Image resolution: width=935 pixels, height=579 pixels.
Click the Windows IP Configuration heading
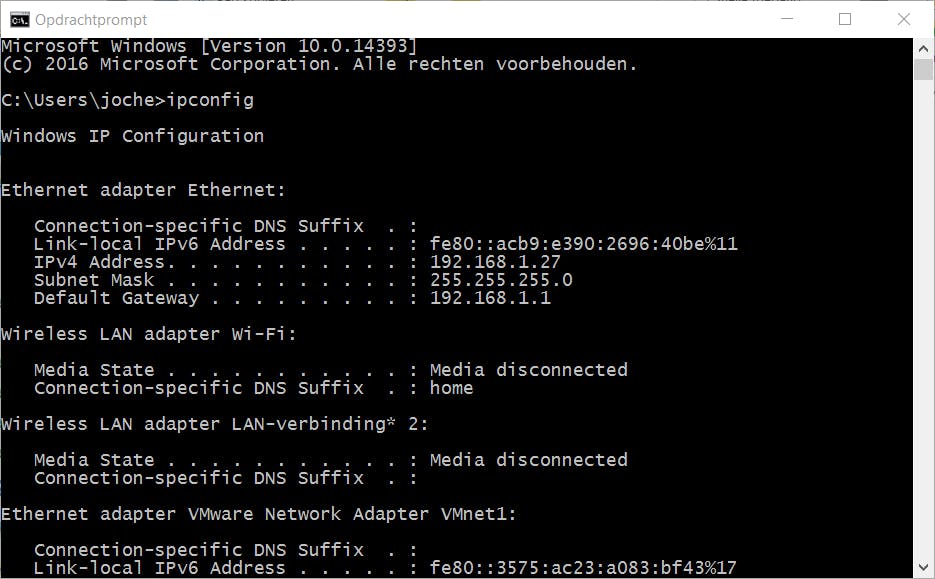(133, 136)
